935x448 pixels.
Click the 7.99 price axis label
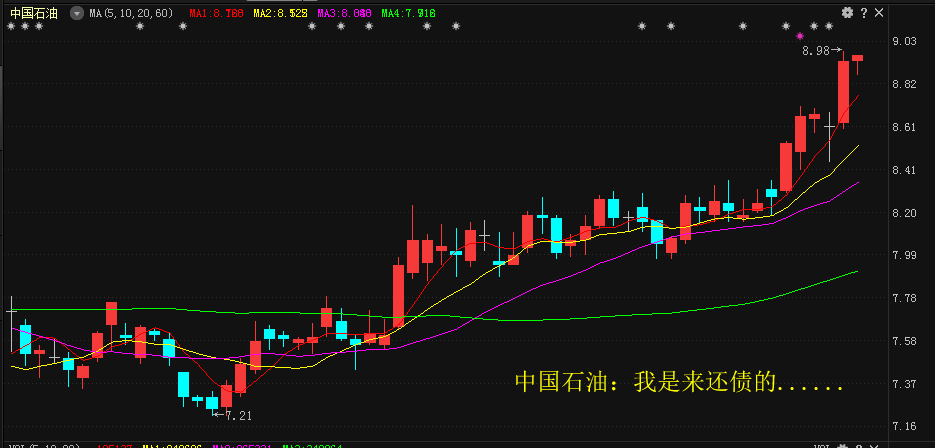[906, 255]
